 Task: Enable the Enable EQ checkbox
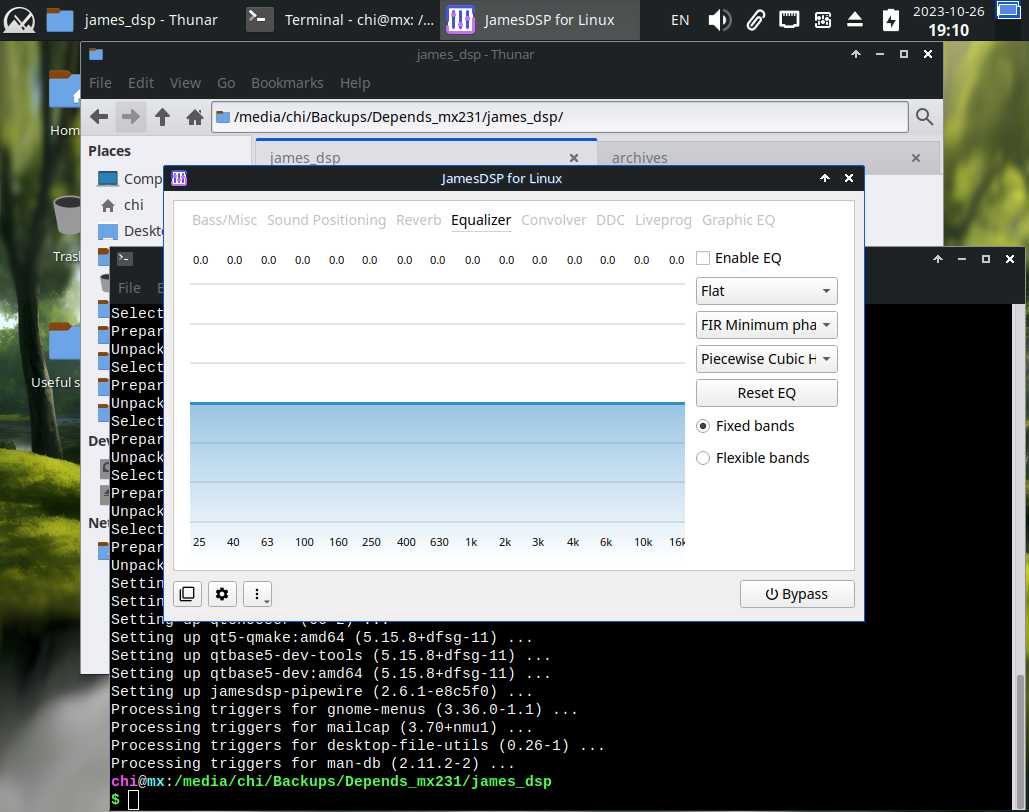[703, 258]
